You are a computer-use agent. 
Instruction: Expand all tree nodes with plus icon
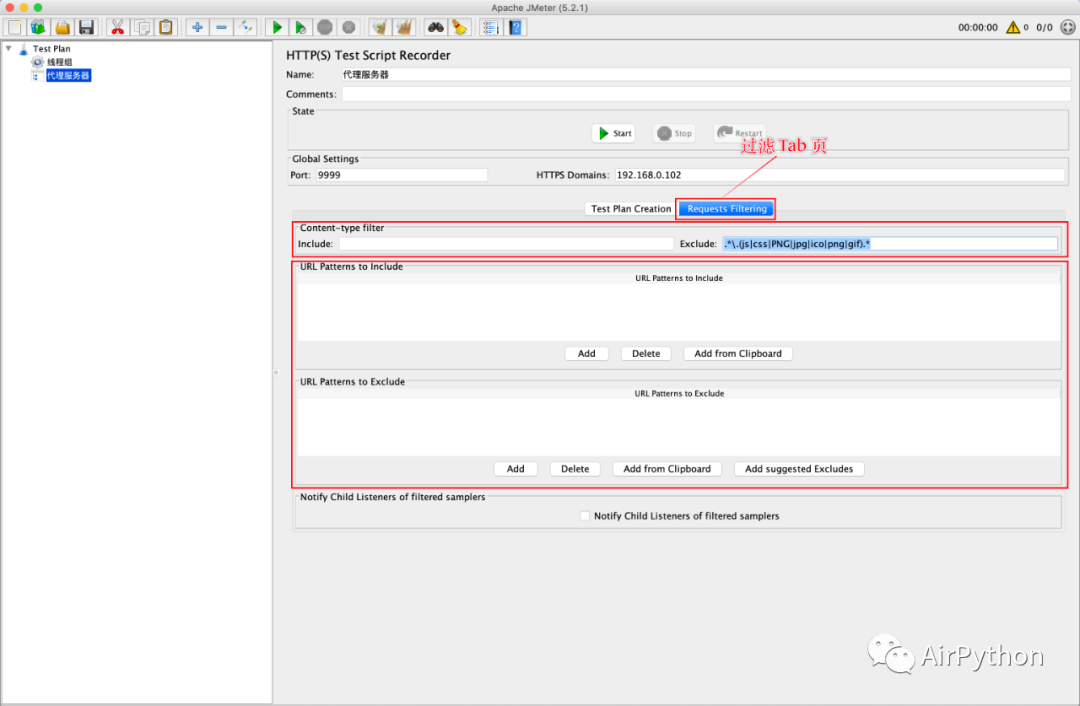click(198, 28)
